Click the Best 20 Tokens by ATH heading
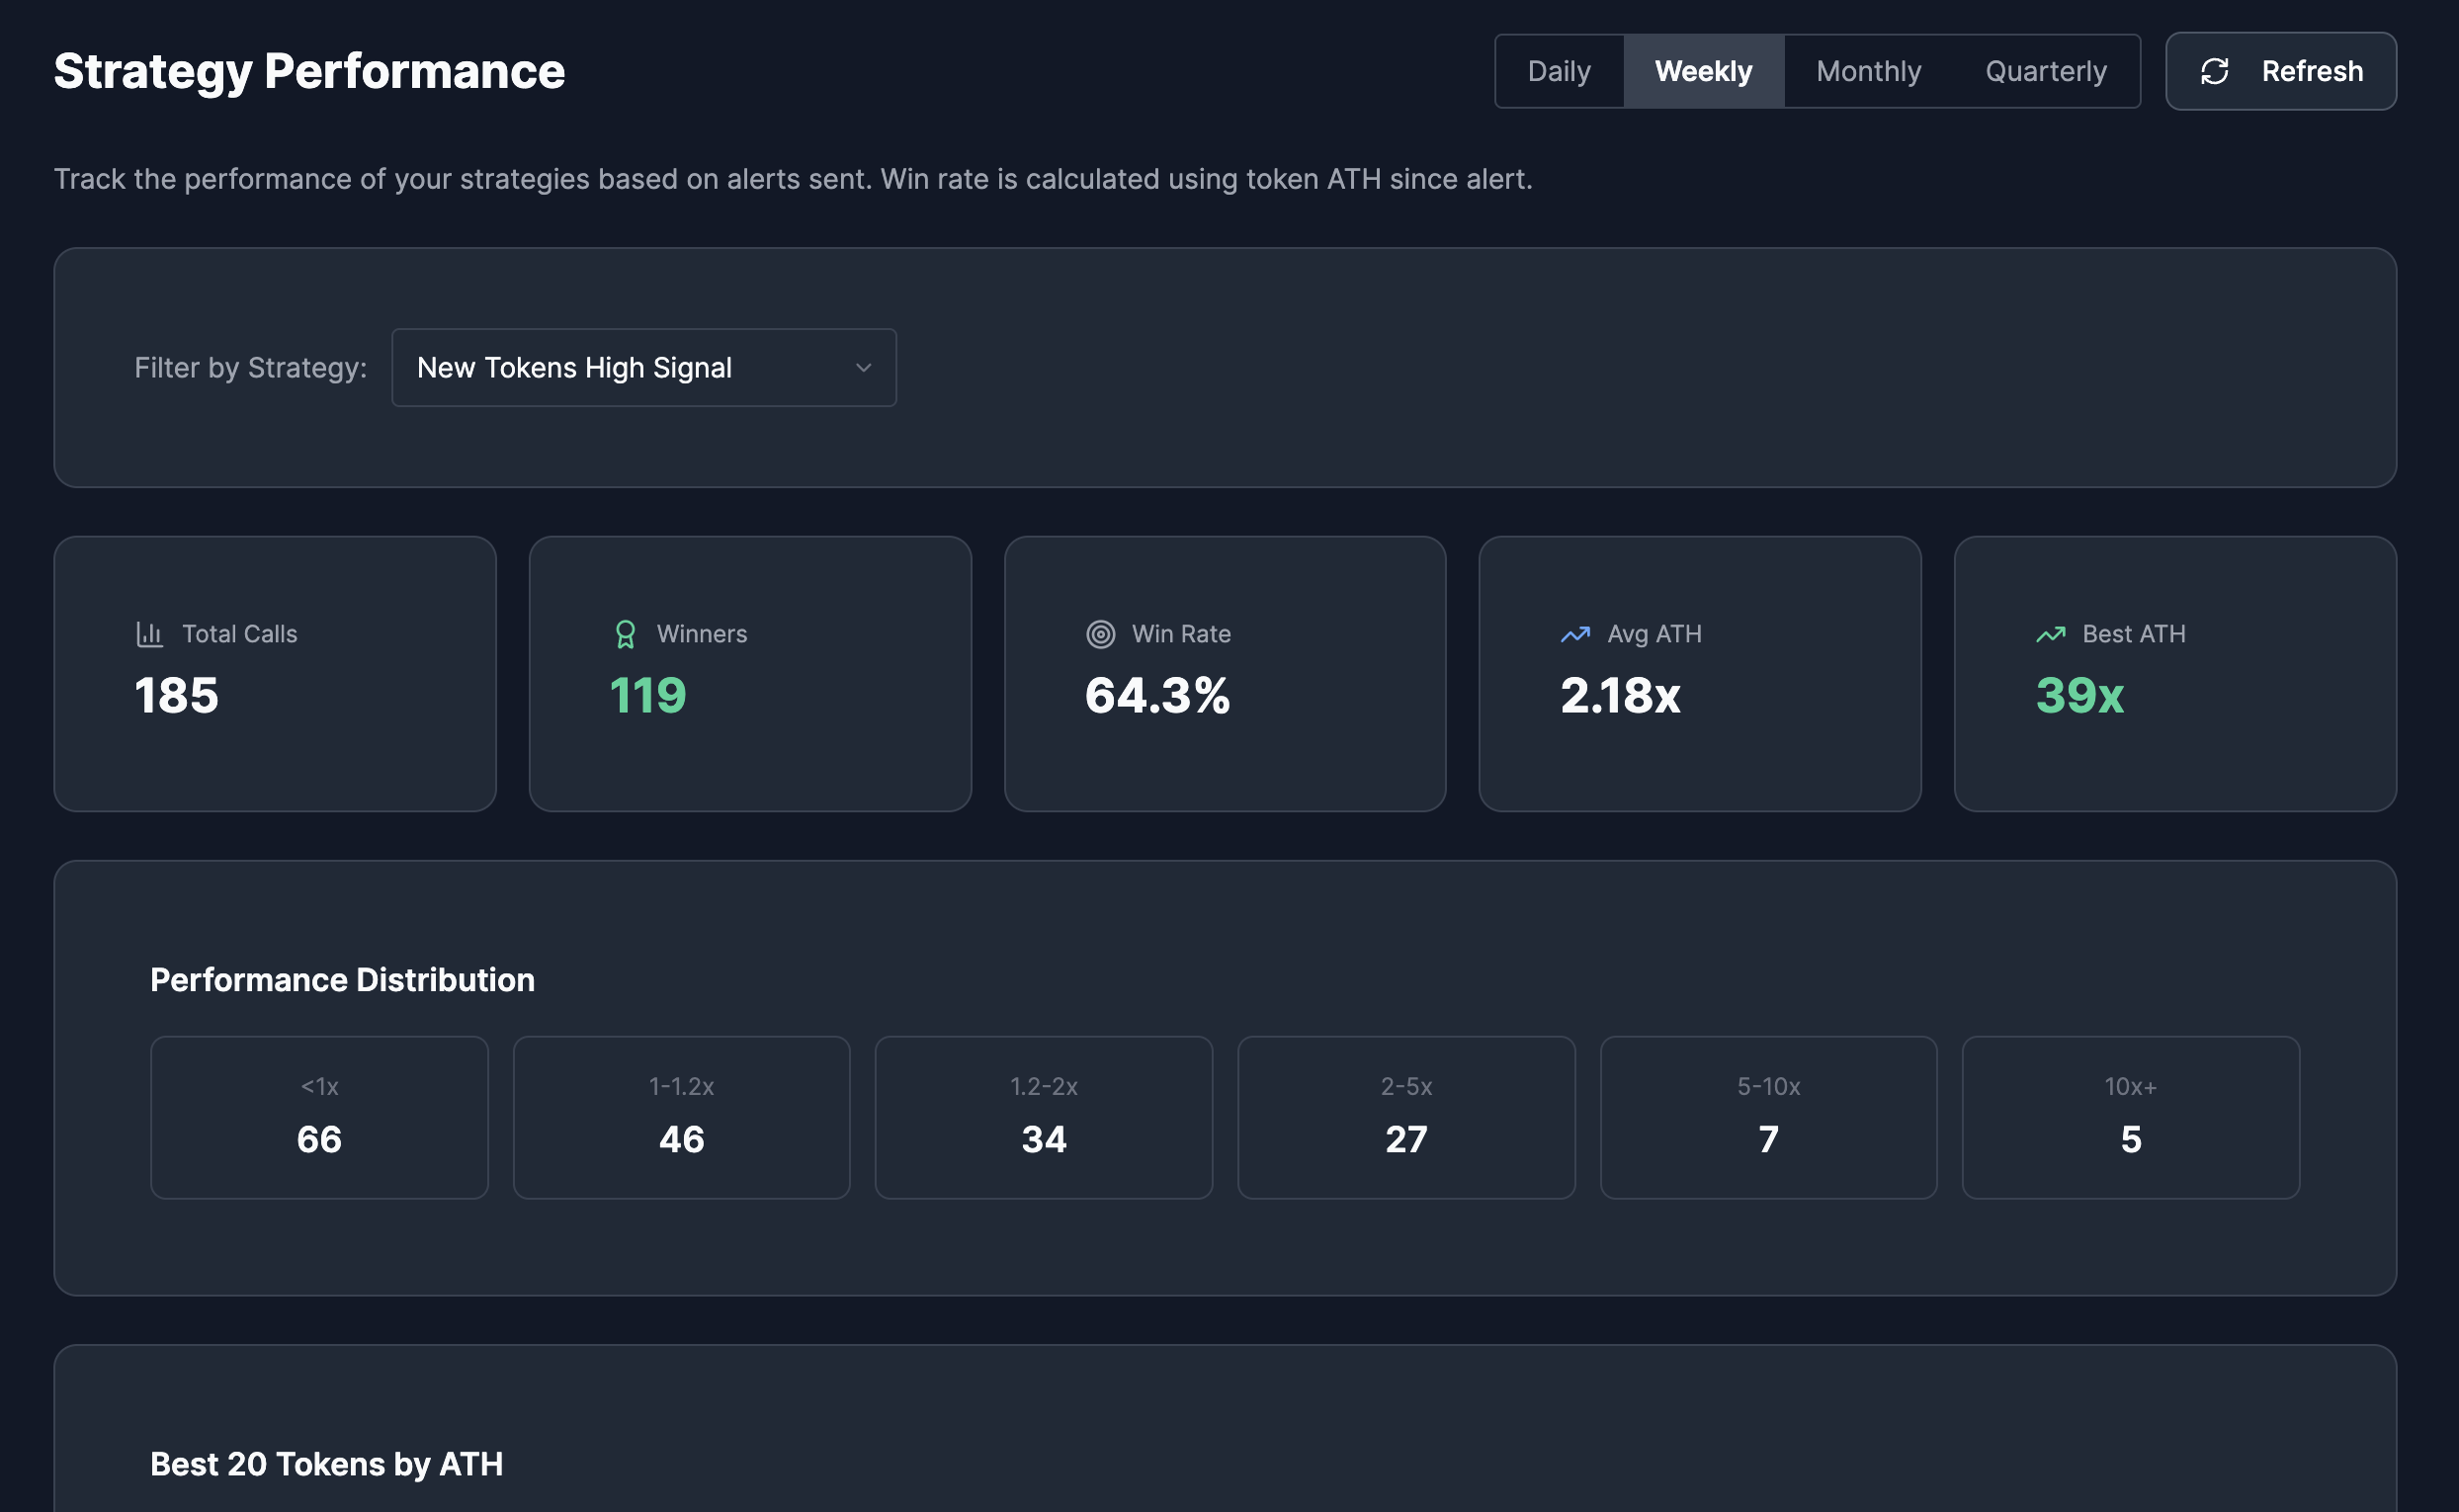 coord(327,1463)
